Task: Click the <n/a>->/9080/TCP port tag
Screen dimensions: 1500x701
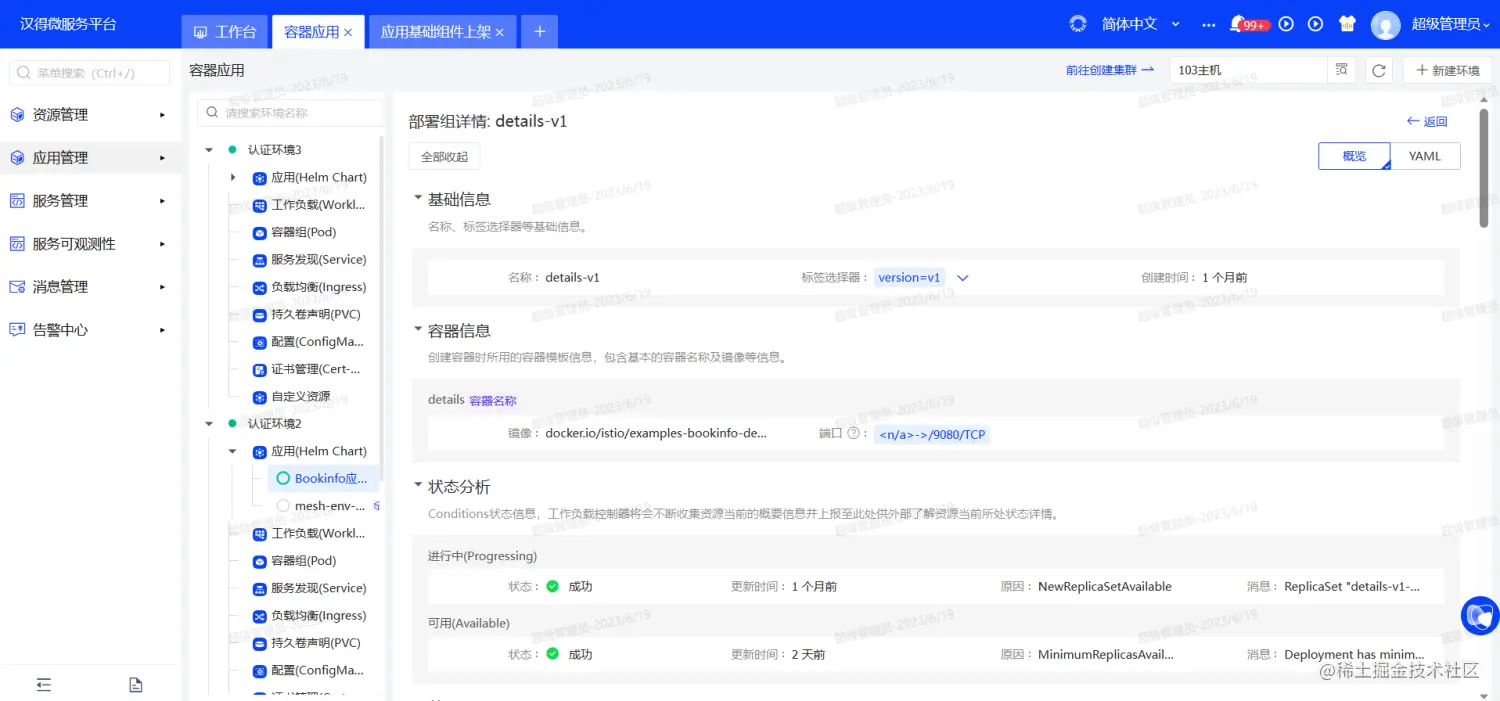Action: (x=932, y=435)
